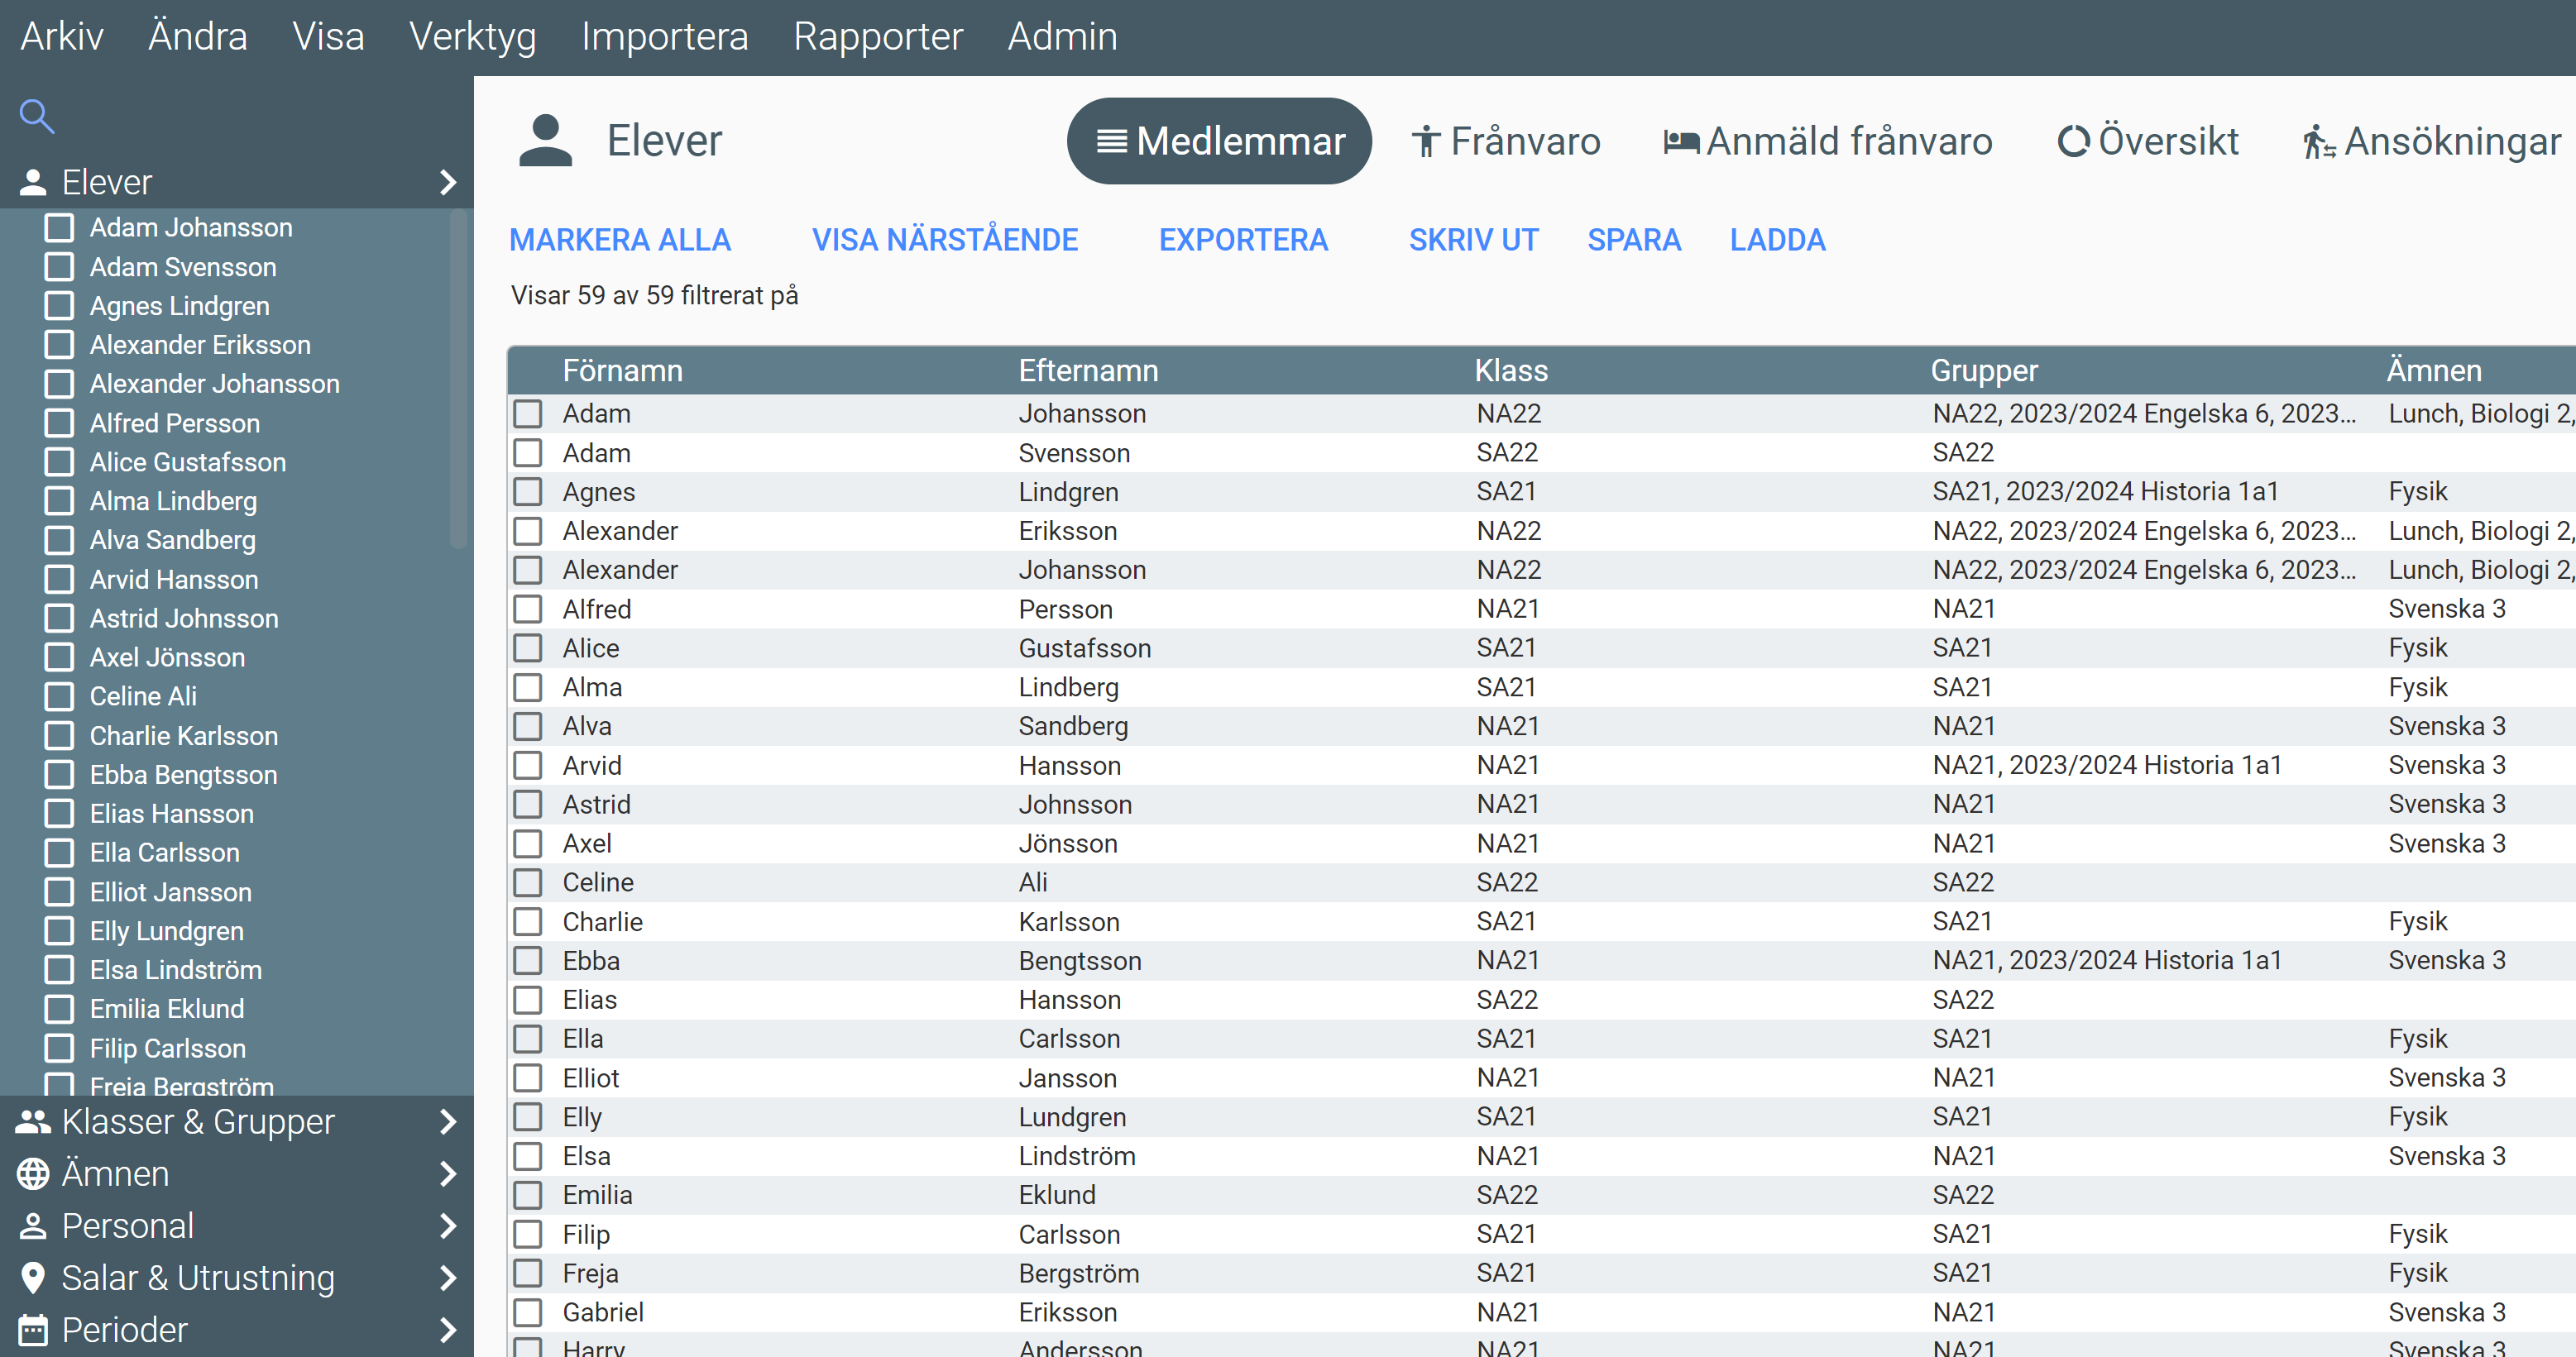Click the Salar & Utrustning location pin icon
This screenshot has width=2576, height=1357.
click(33, 1278)
